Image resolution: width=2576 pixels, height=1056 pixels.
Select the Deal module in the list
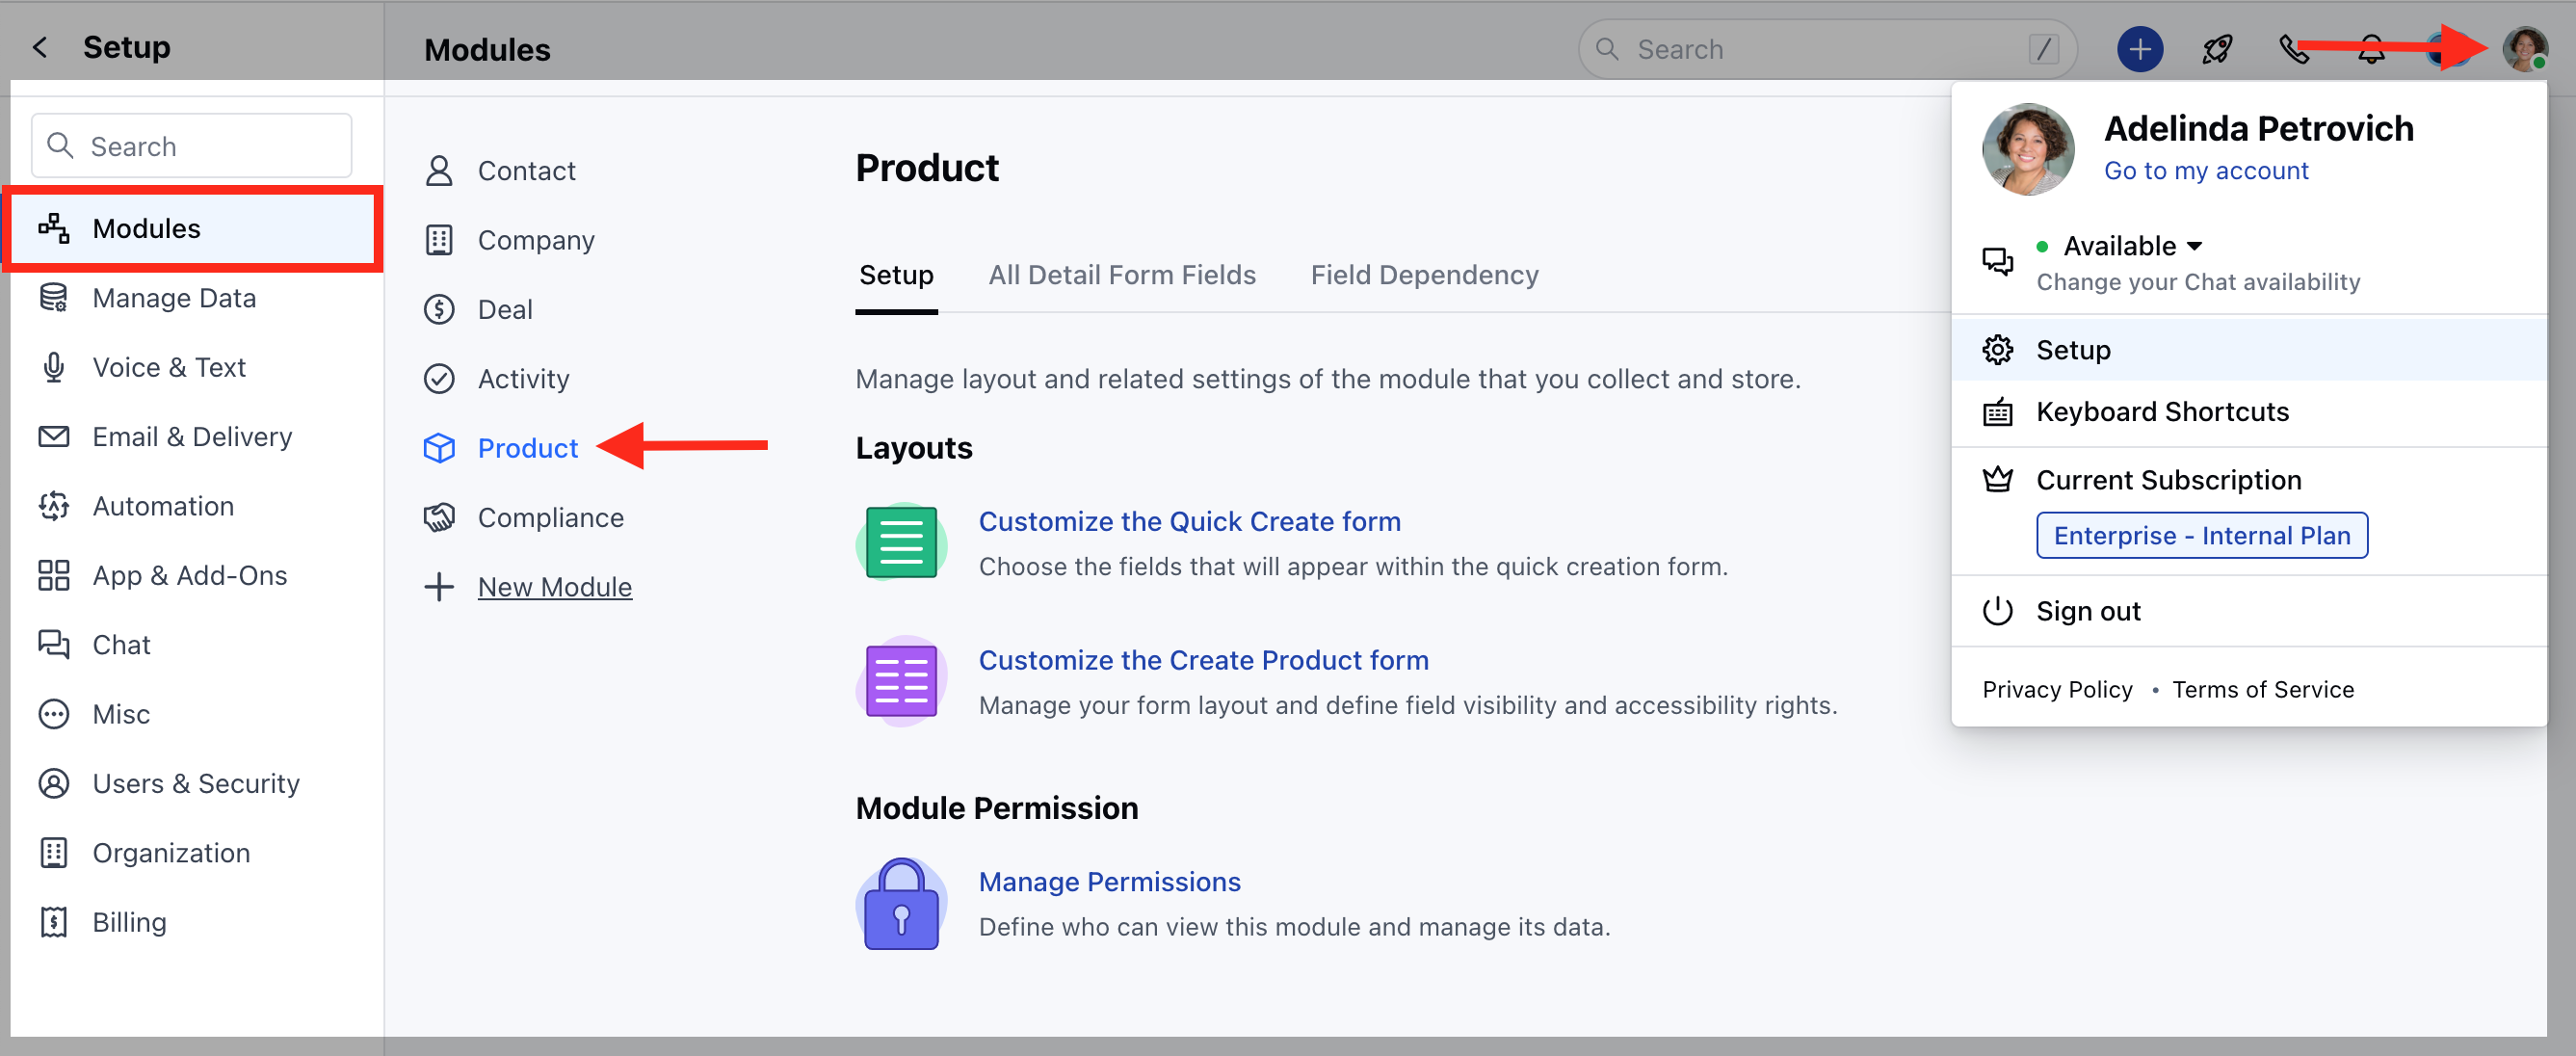tap(504, 309)
